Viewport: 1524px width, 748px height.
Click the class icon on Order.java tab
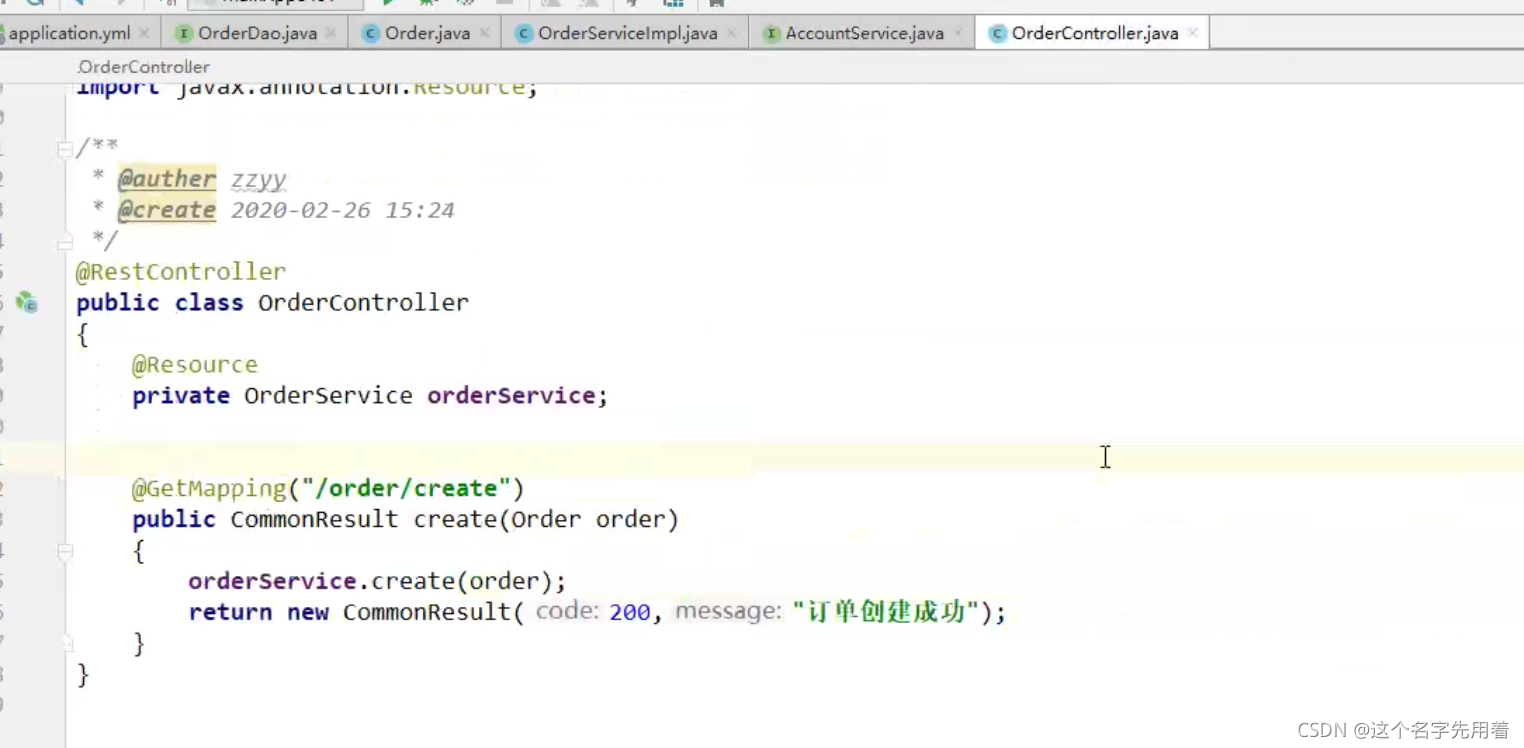[x=371, y=33]
